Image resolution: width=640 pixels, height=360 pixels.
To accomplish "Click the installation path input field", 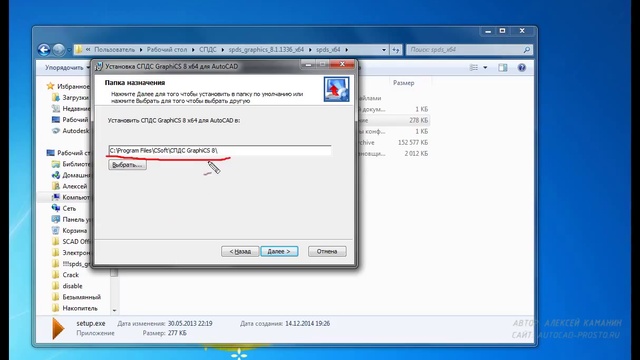I will (x=220, y=151).
